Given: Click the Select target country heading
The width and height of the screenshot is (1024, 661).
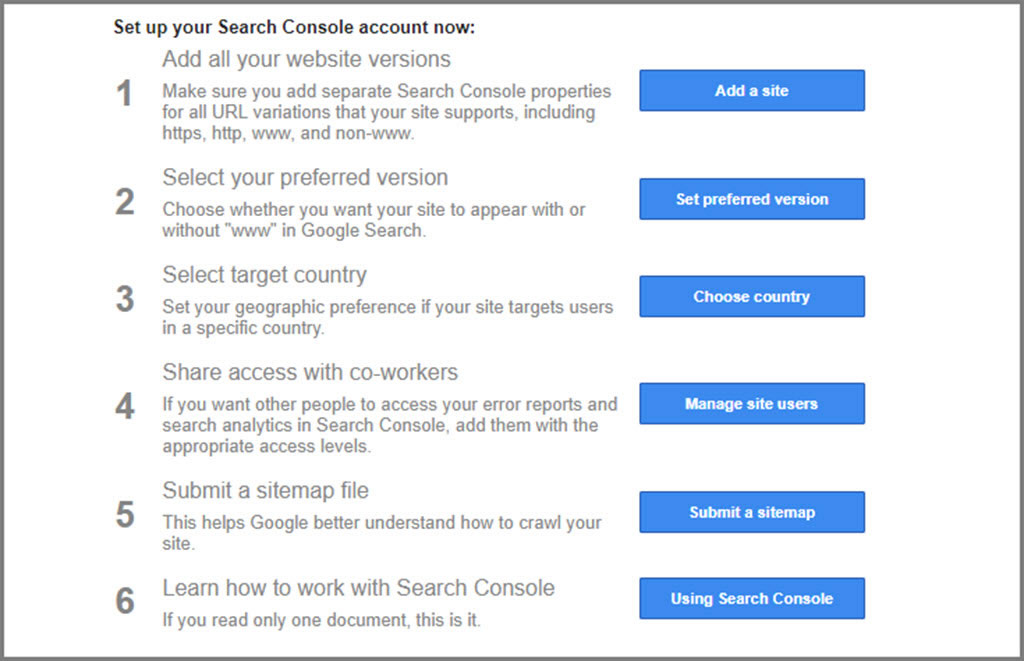Looking at the screenshot, I should coord(264,275).
